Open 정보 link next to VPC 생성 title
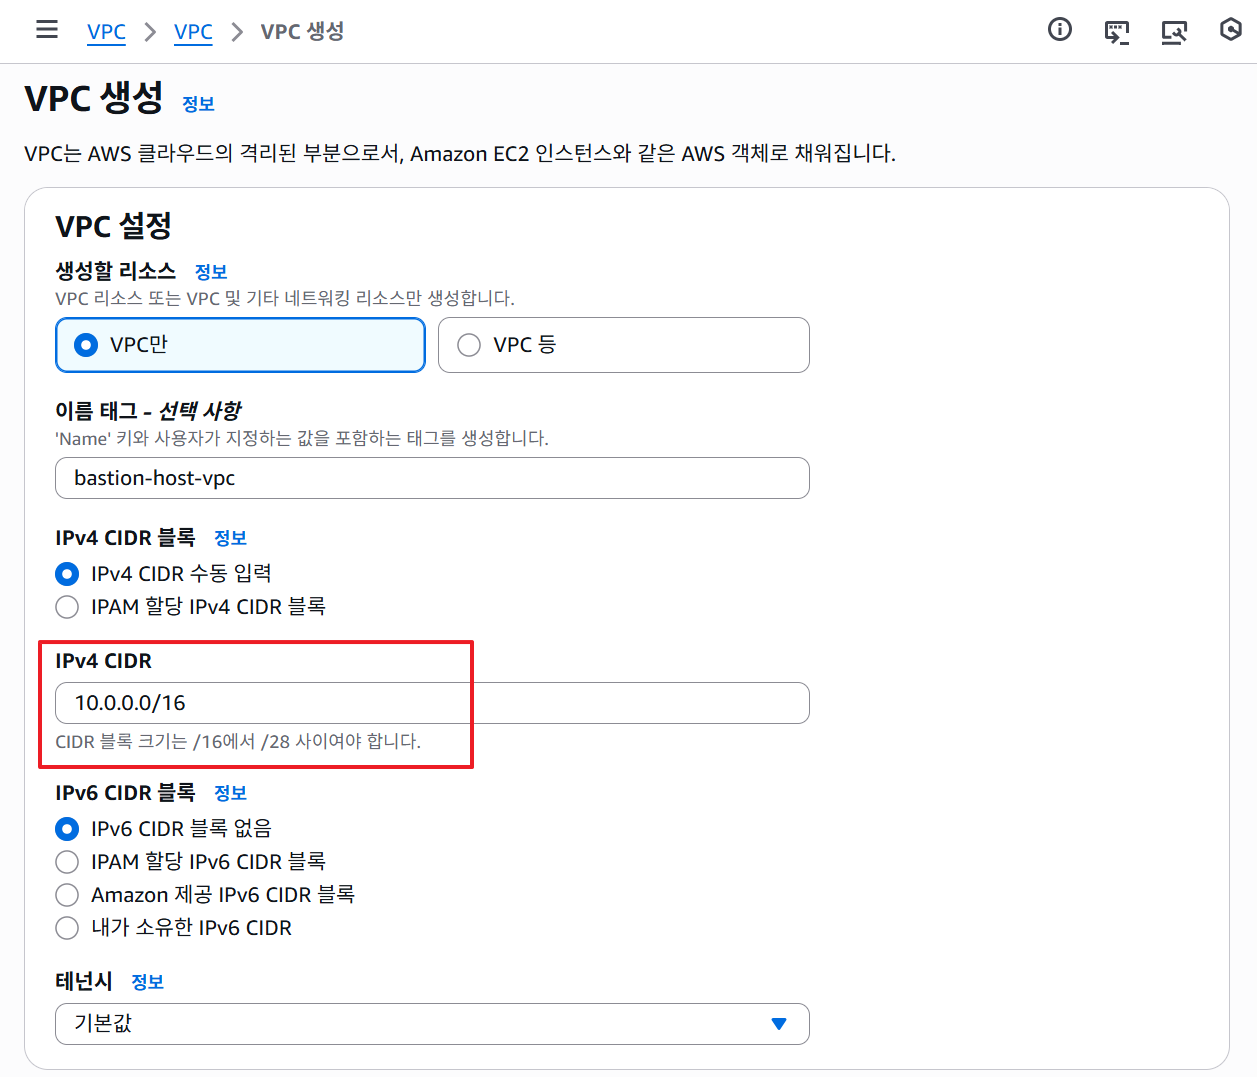The height and width of the screenshot is (1077, 1257). (x=198, y=104)
